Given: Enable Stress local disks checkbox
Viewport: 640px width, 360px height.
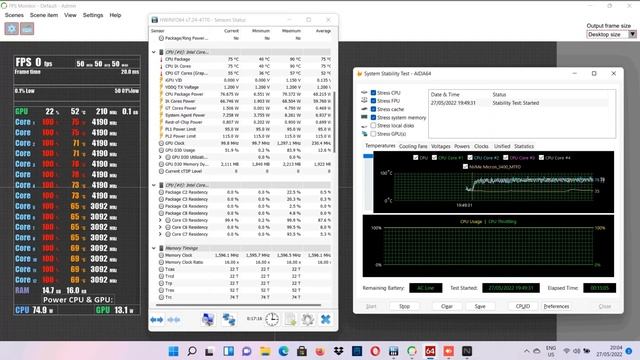Looking at the screenshot, I should [373, 125].
